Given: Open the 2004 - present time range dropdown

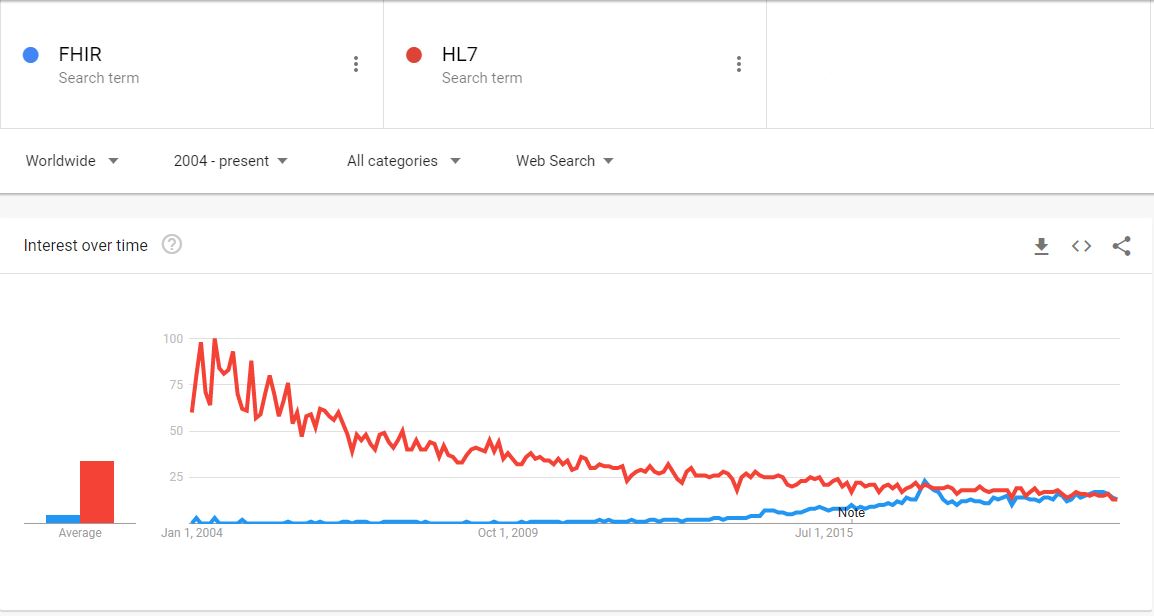Looking at the screenshot, I should tap(230, 161).
